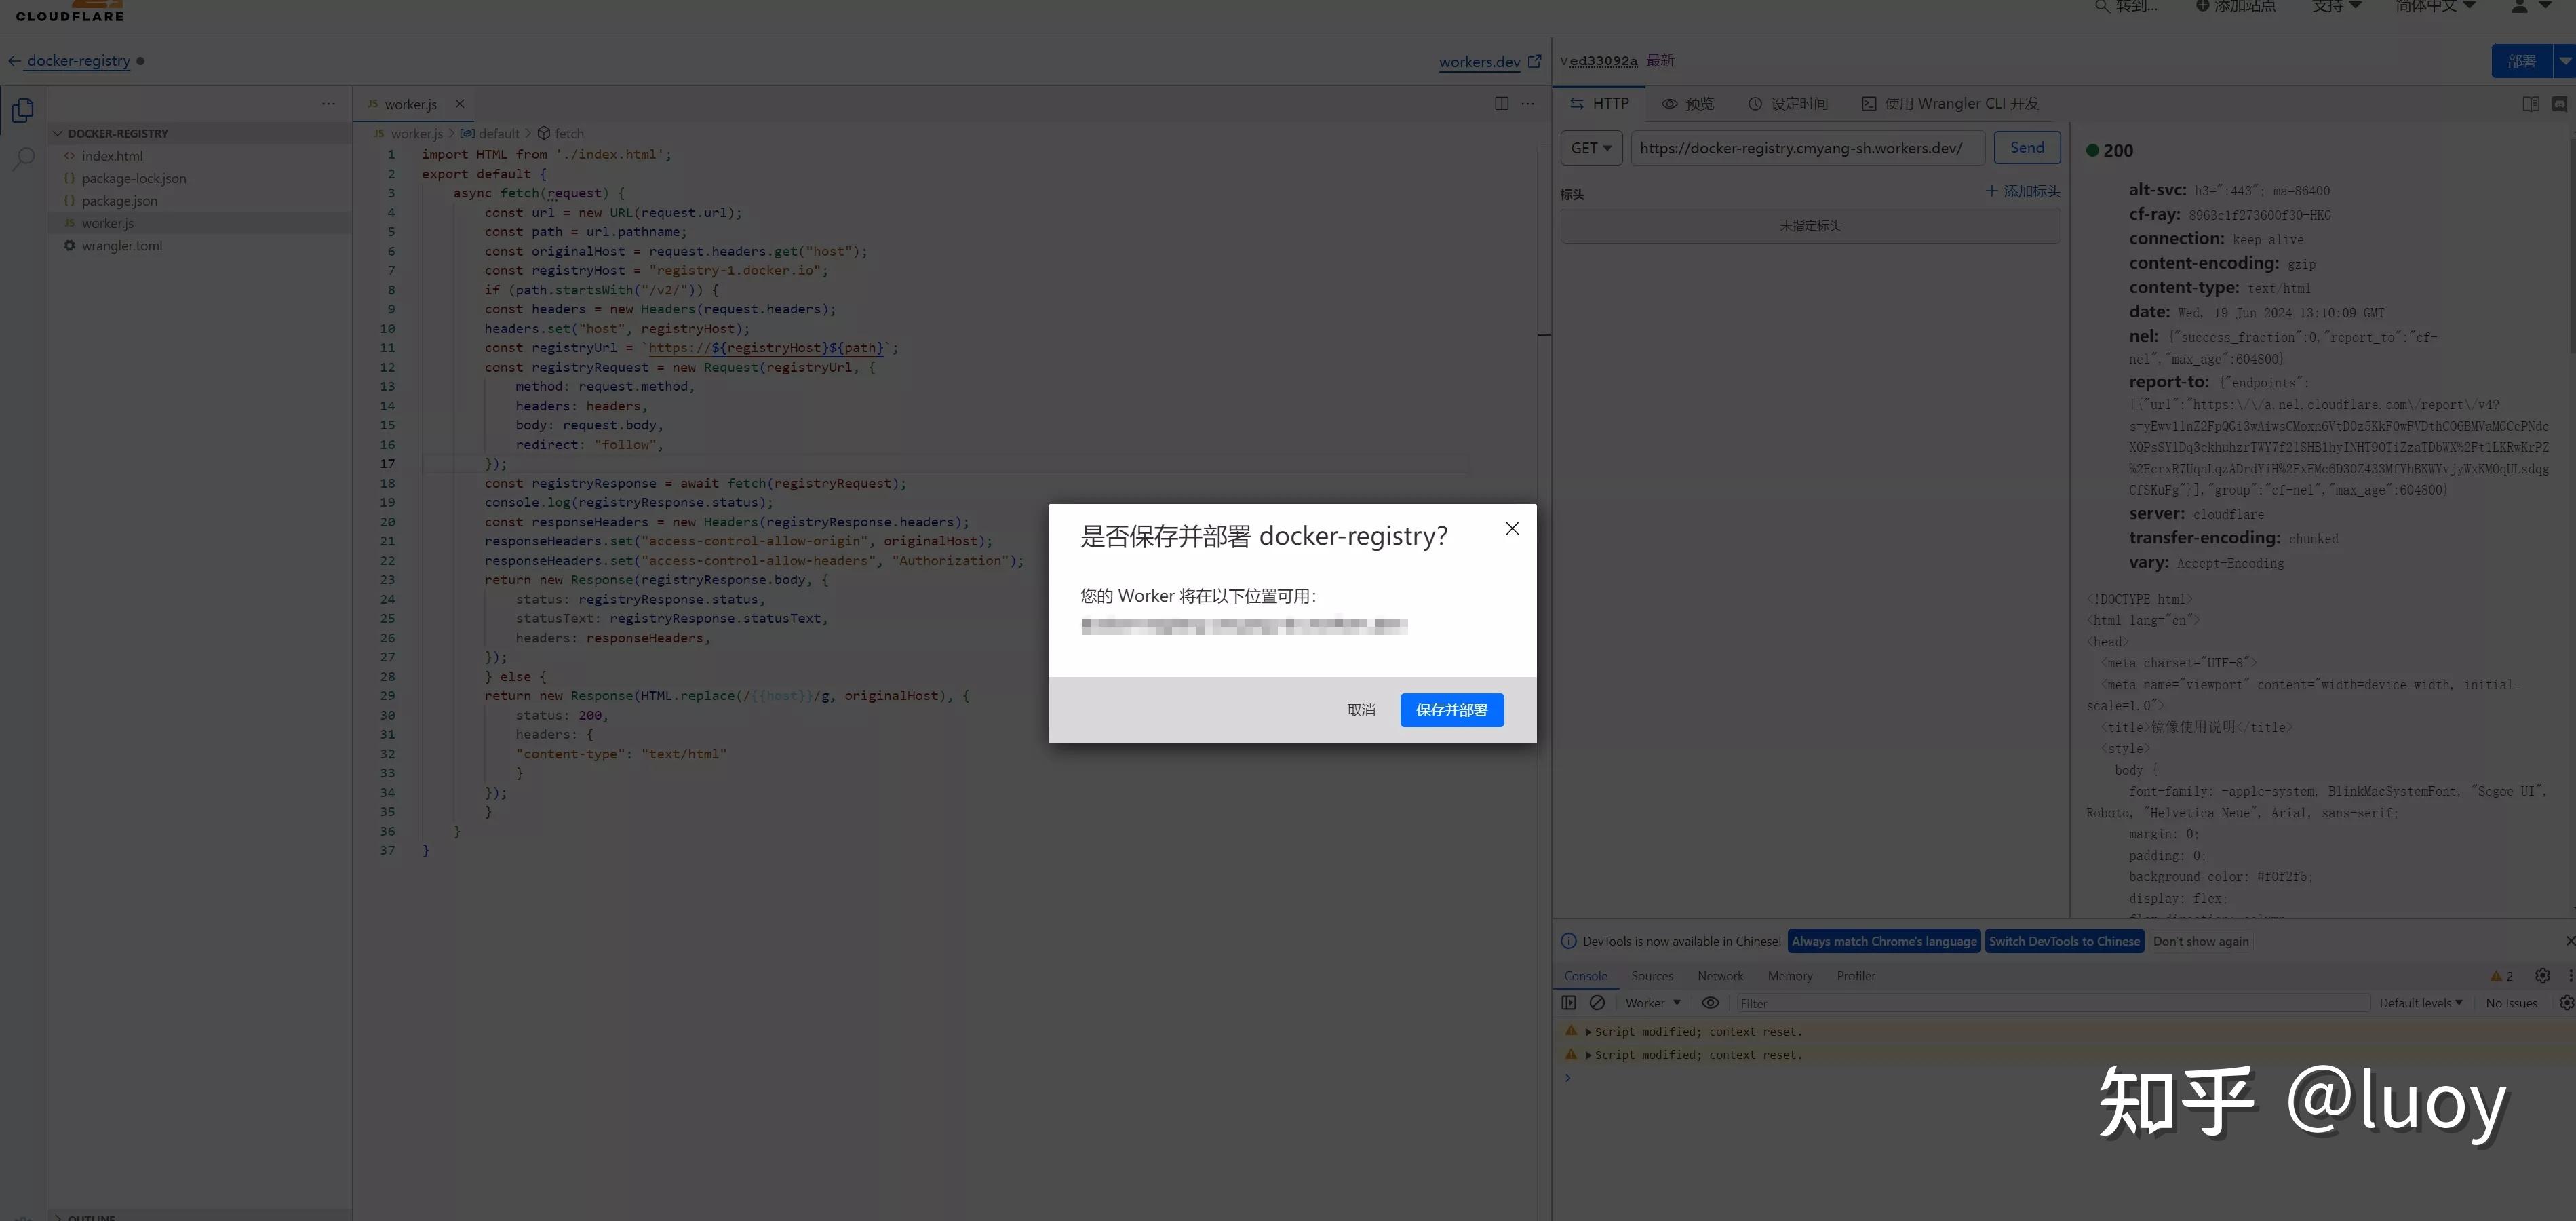Screen dimensions: 2576x1221
Task: Open the Search icon in activity bar
Action: click(x=23, y=158)
